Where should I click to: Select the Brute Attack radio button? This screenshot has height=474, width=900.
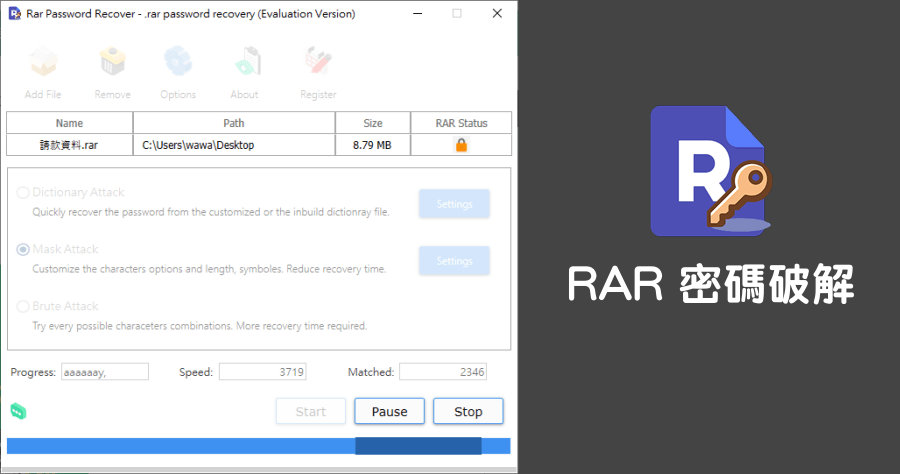pyautogui.click(x=23, y=306)
